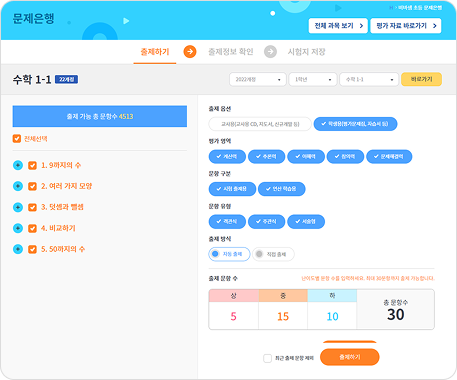Toggle the 창의력 evaluation chip

pos(345,156)
